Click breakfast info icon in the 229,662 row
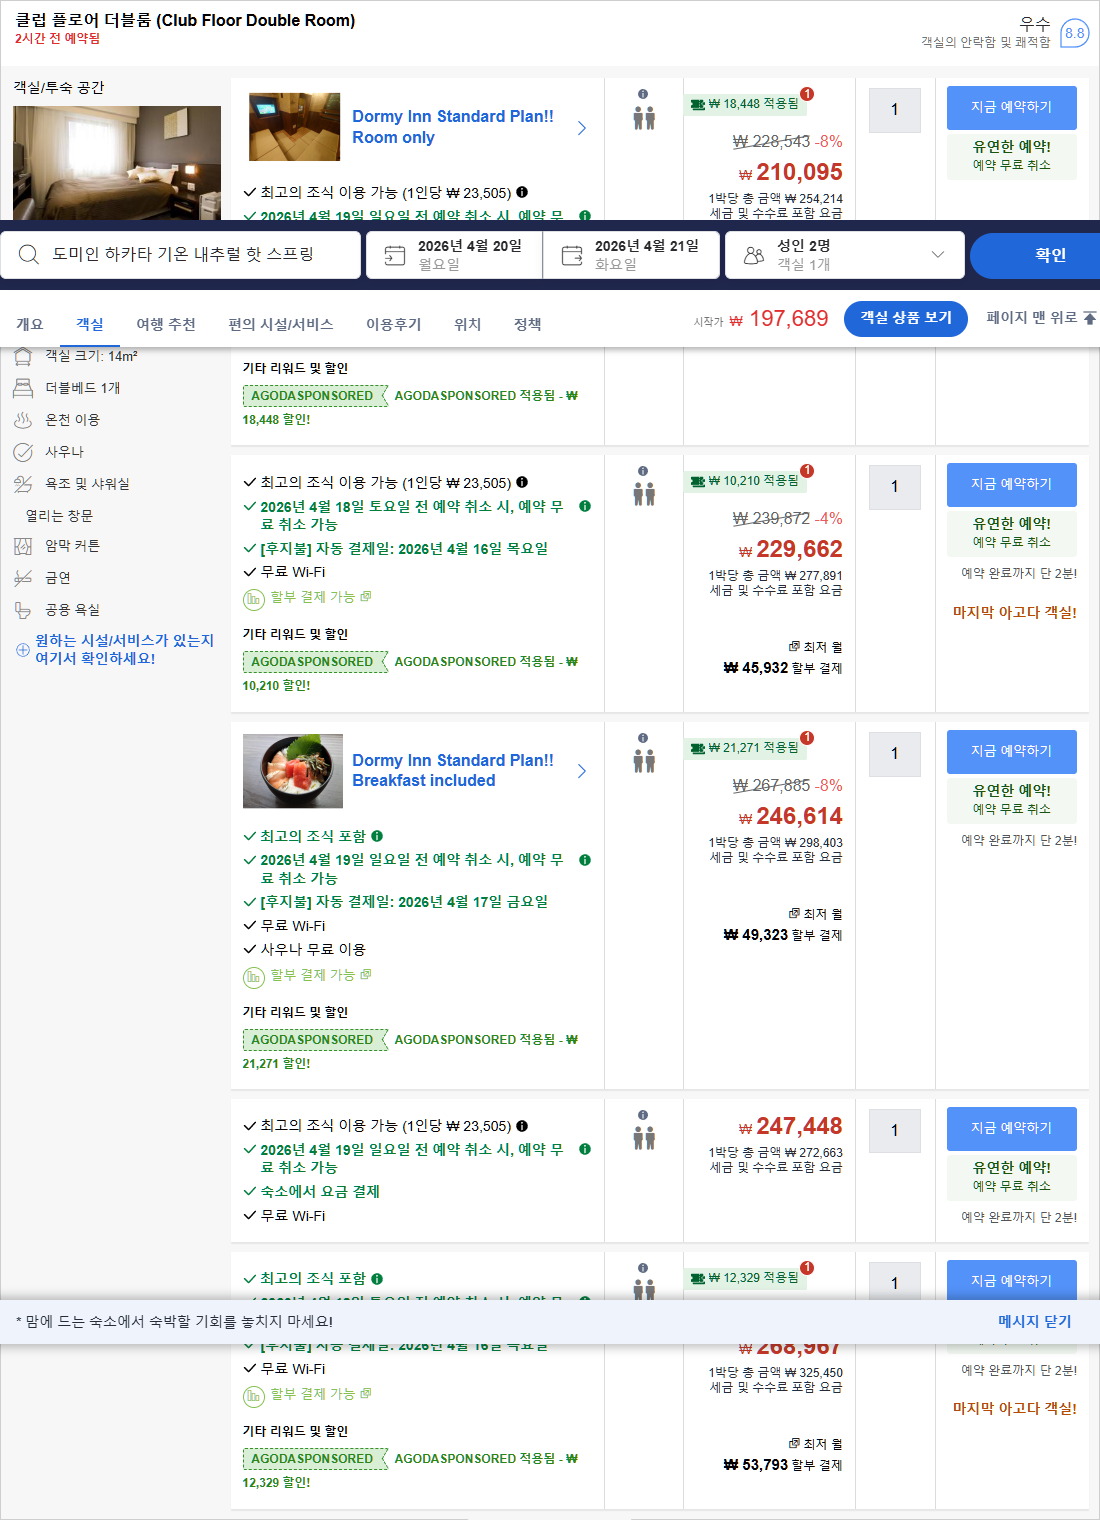 tap(522, 482)
